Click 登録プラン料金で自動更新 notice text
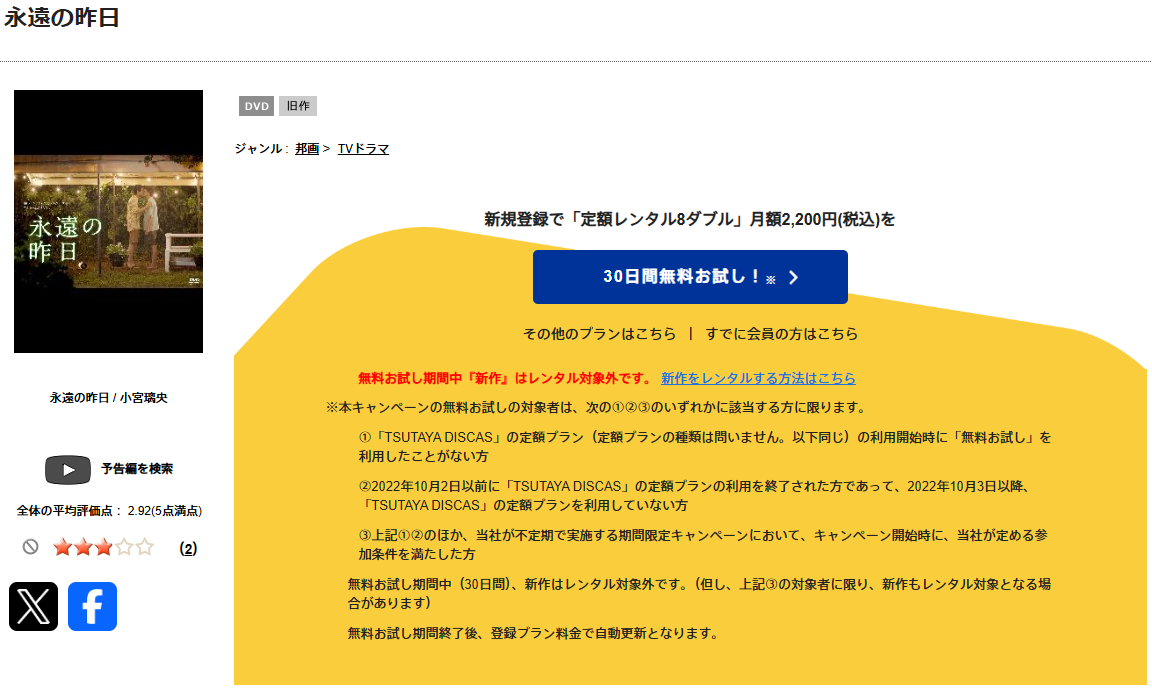 pos(533,633)
